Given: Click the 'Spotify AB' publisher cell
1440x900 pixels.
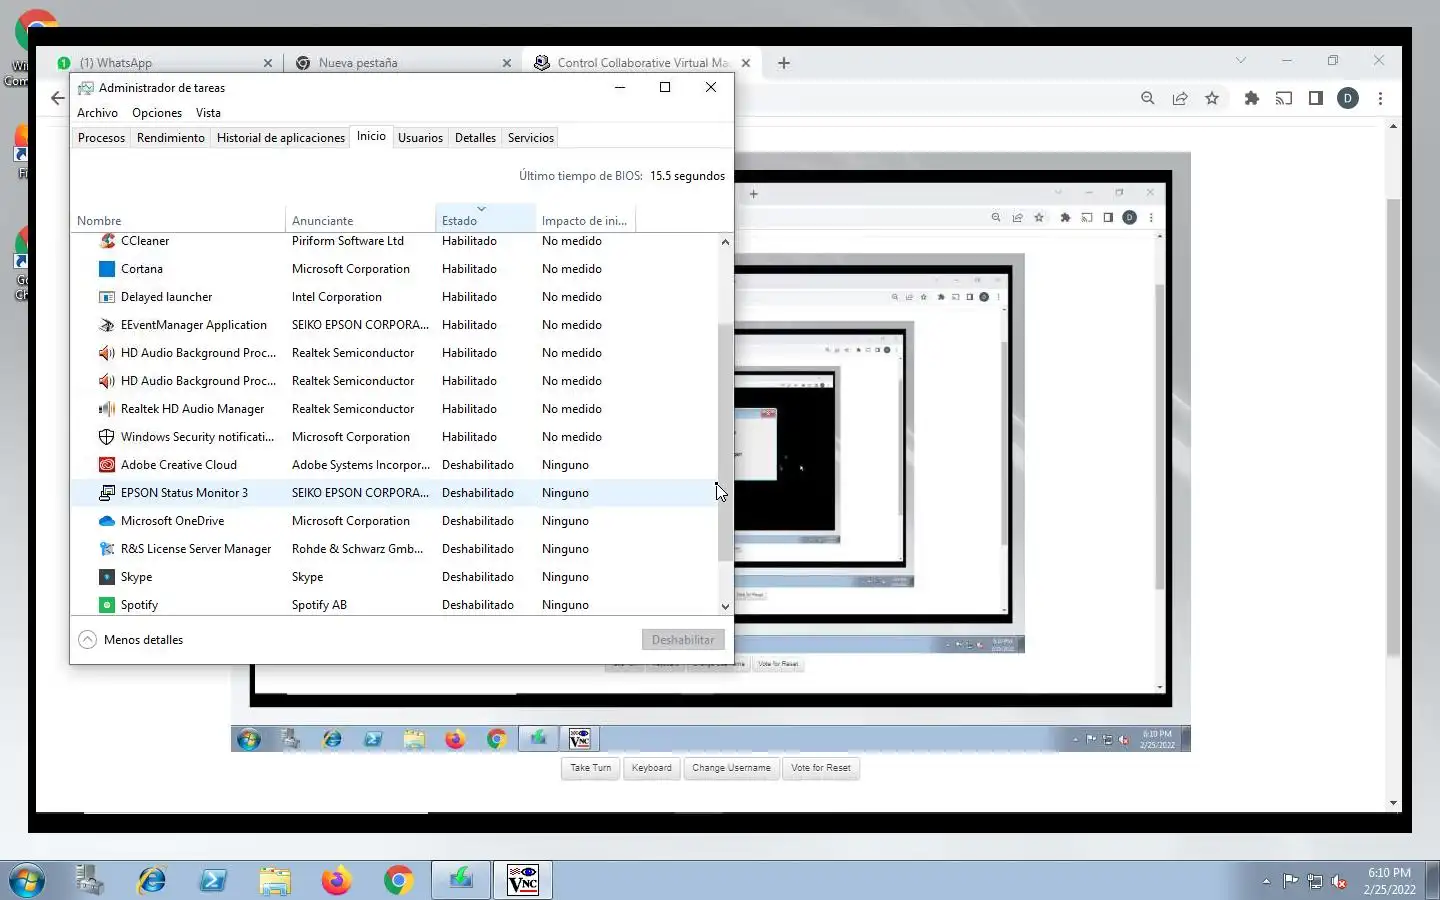Looking at the screenshot, I should click(319, 605).
